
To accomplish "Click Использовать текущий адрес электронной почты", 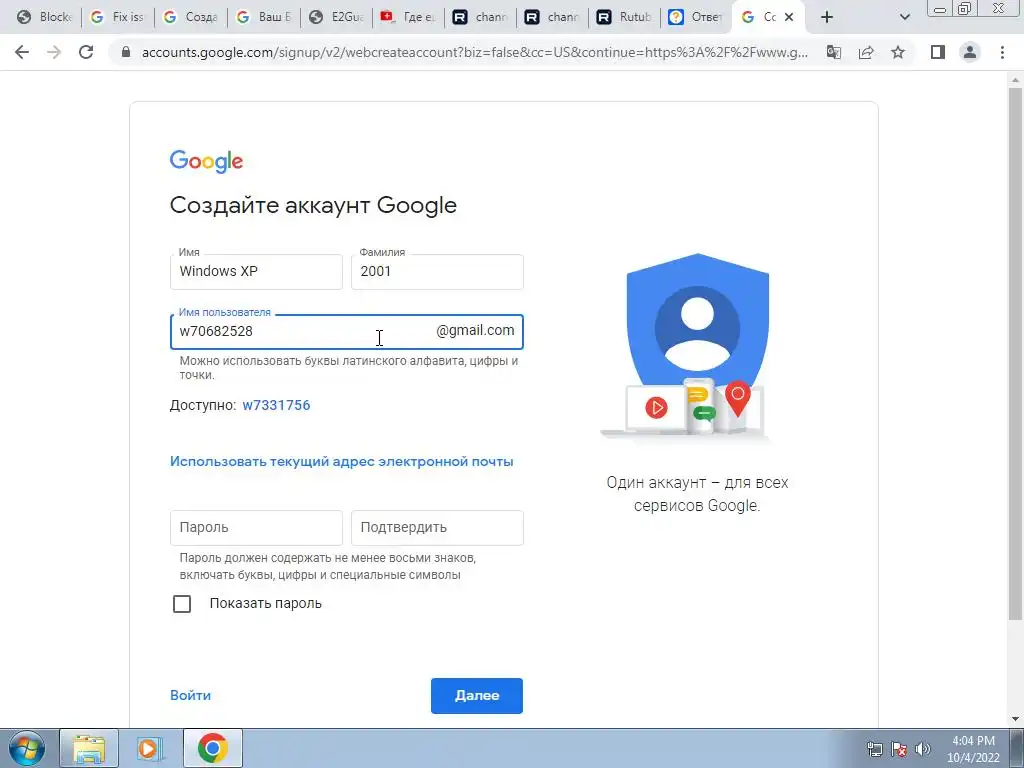I will [342, 461].
